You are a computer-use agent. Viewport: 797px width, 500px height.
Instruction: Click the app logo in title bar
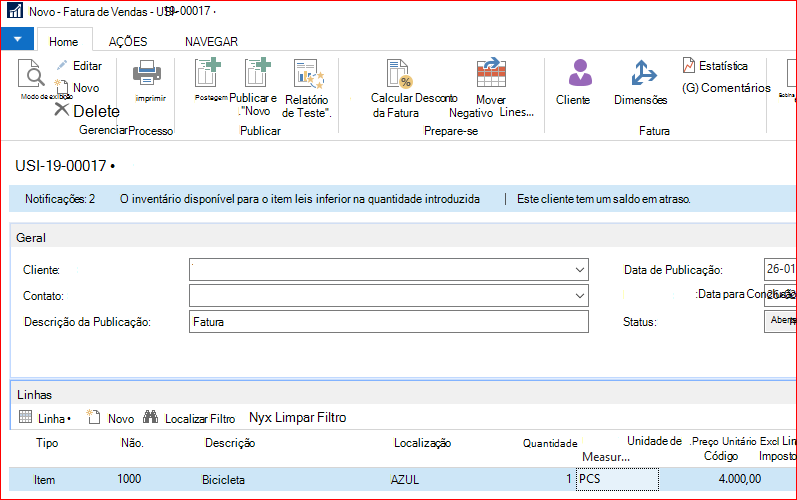coord(15,10)
